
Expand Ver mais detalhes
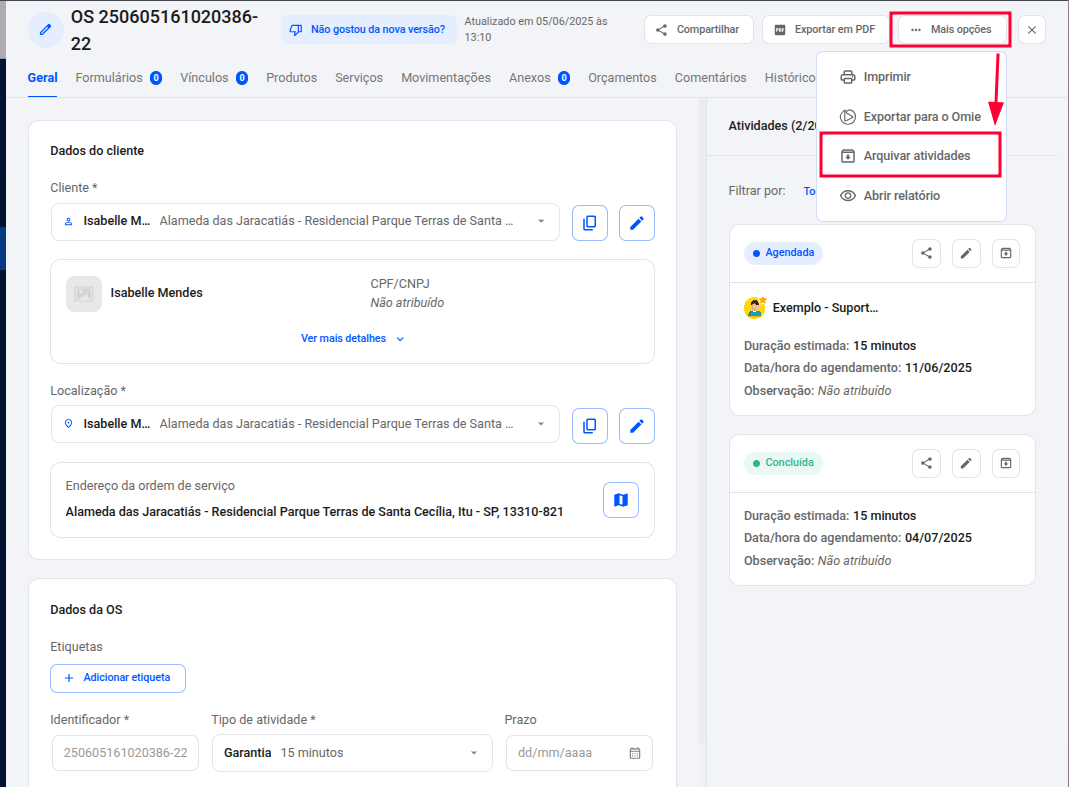(x=352, y=339)
